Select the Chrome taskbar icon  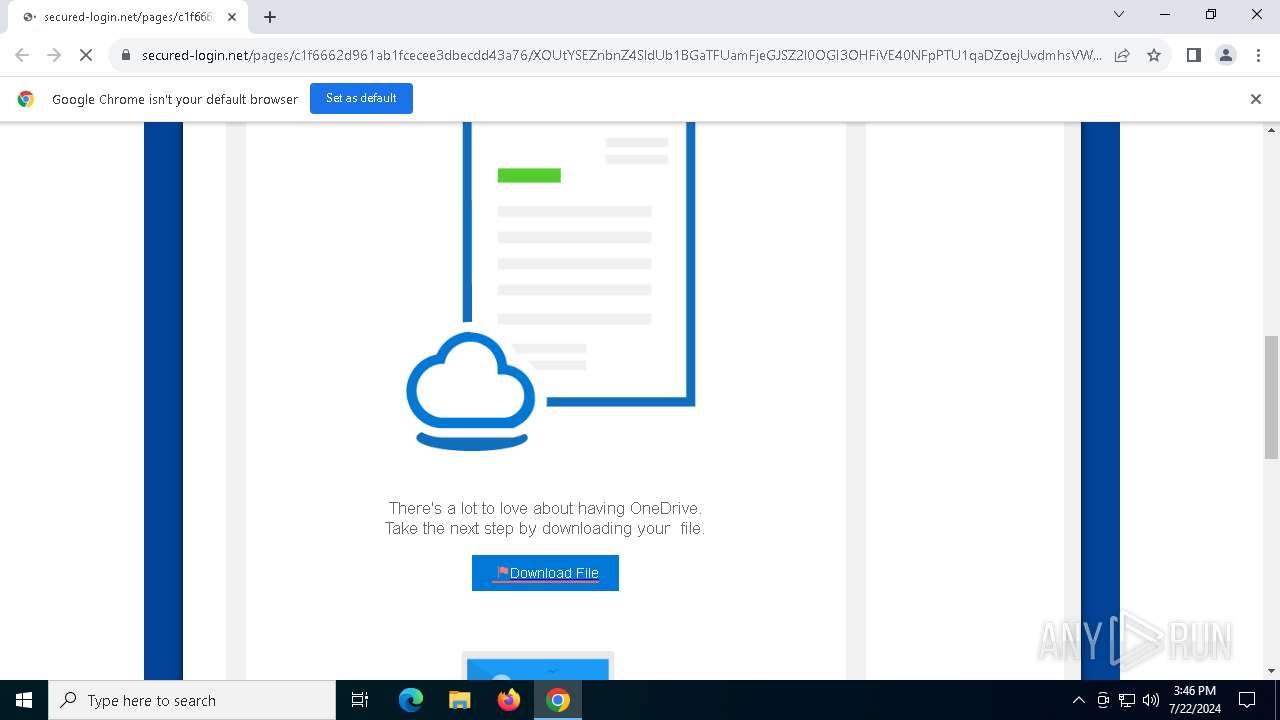pyautogui.click(x=558, y=700)
